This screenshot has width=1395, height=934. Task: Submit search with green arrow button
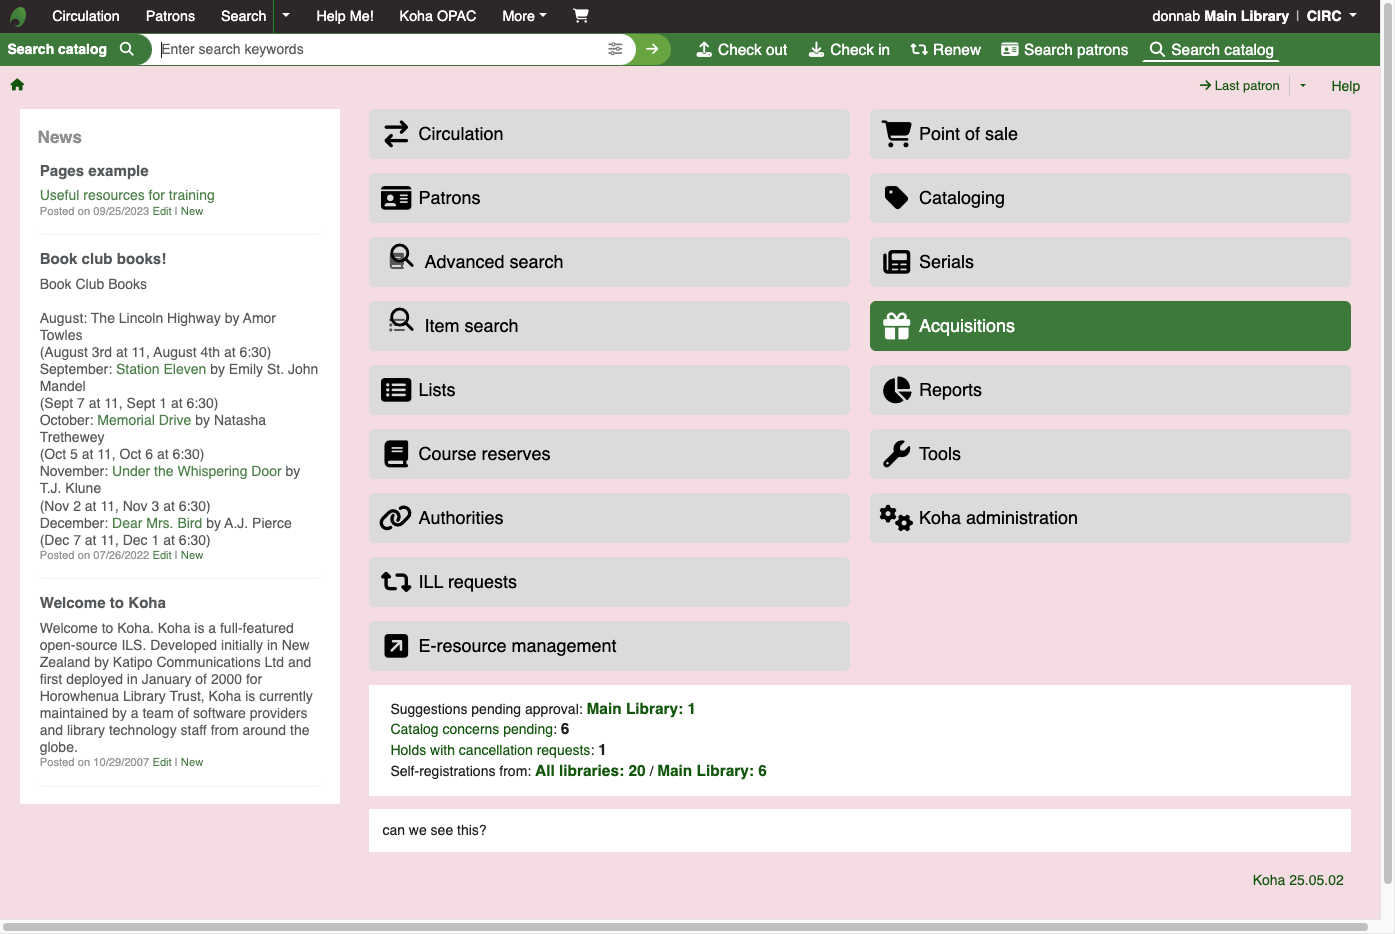(652, 49)
